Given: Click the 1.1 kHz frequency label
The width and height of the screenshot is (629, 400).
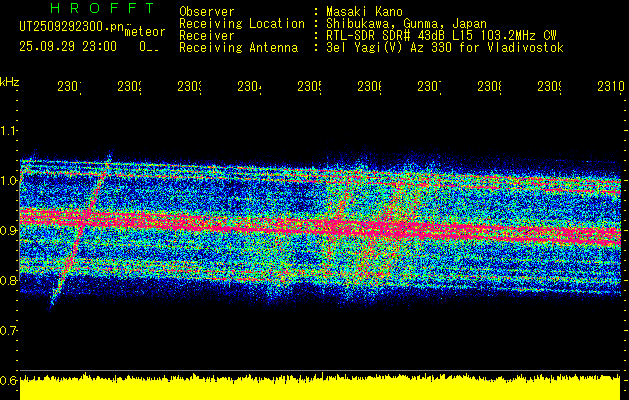Looking at the screenshot, I should (x=8, y=130).
